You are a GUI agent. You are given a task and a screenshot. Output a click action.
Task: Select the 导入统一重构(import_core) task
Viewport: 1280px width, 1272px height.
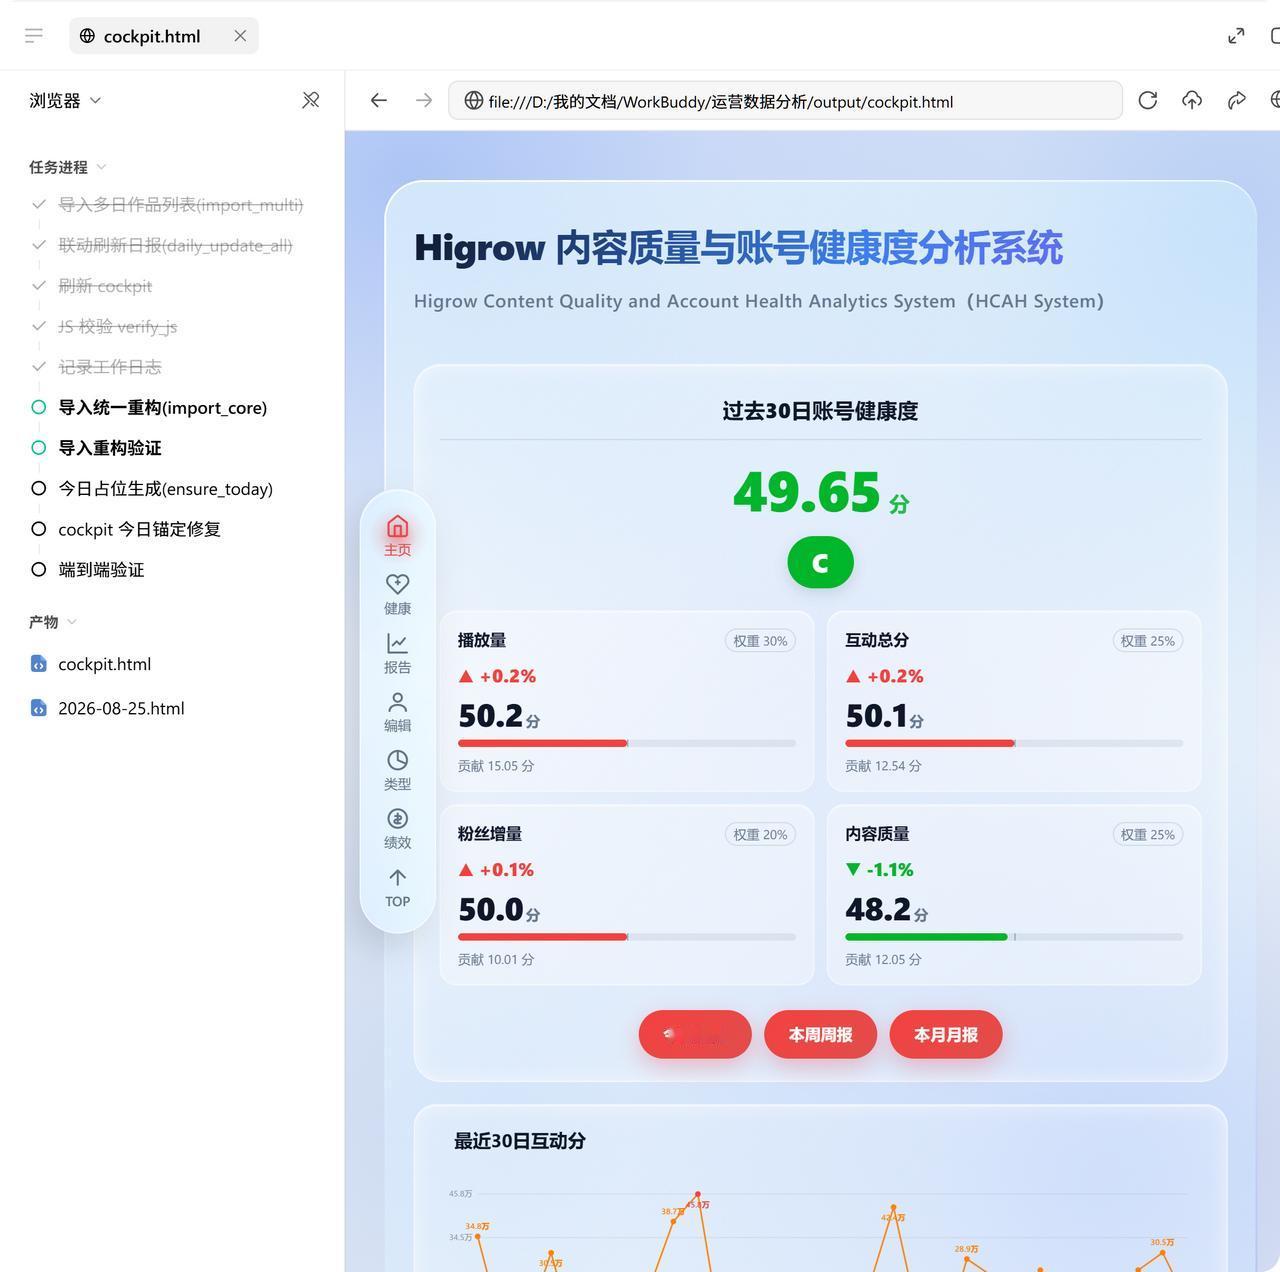tap(162, 407)
